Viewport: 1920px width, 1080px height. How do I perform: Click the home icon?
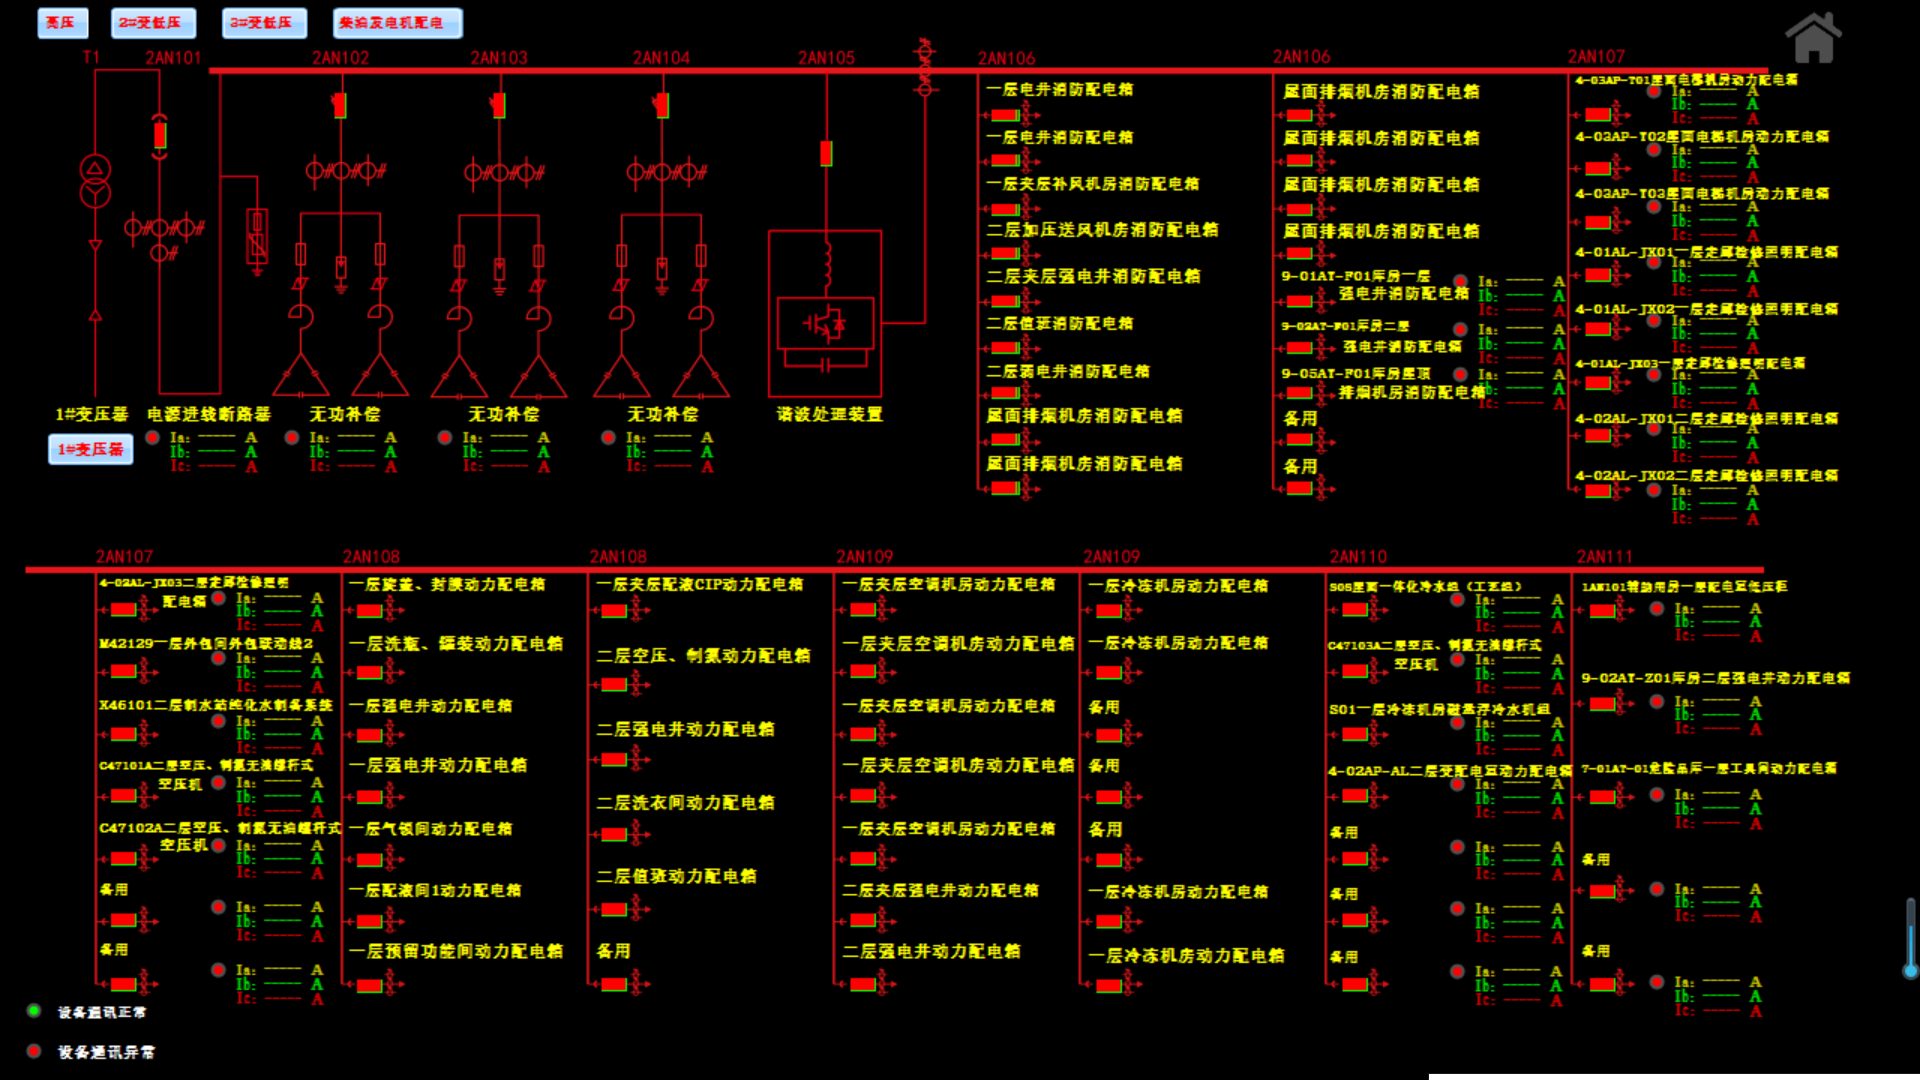coord(1813,38)
